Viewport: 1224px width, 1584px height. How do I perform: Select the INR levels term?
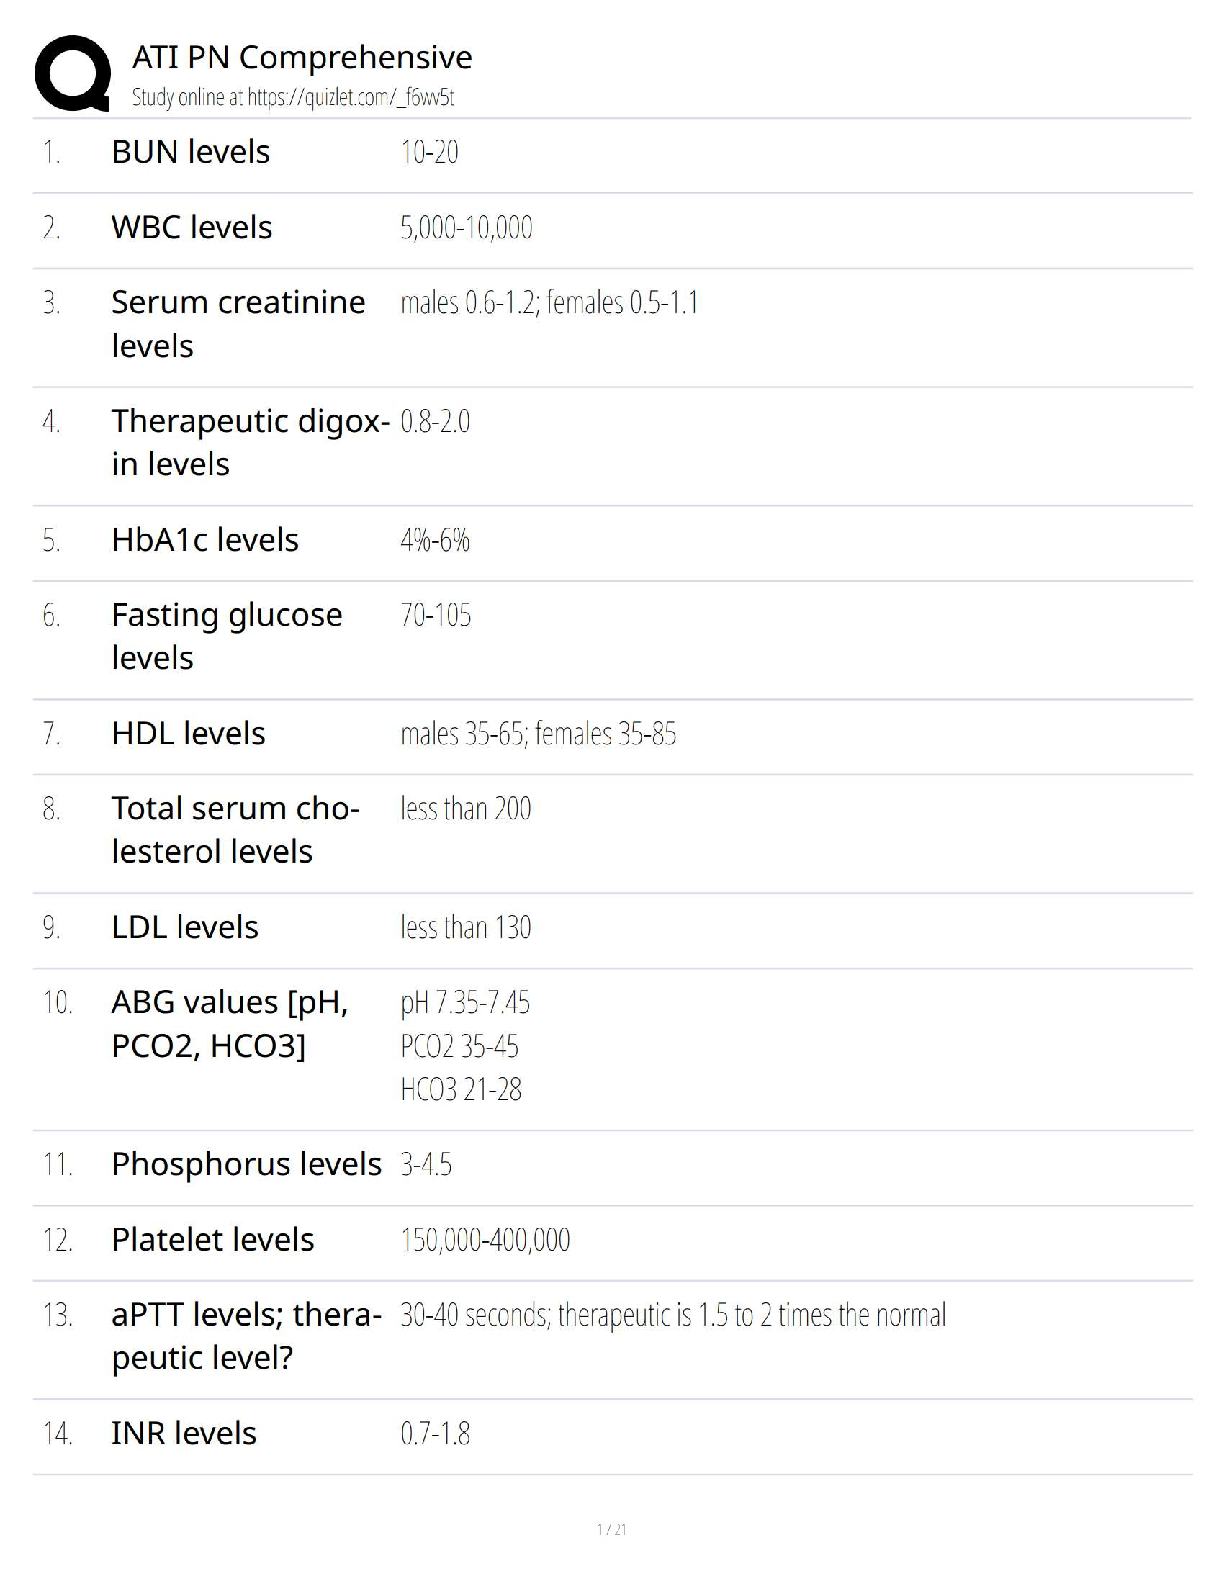click(184, 1433)
